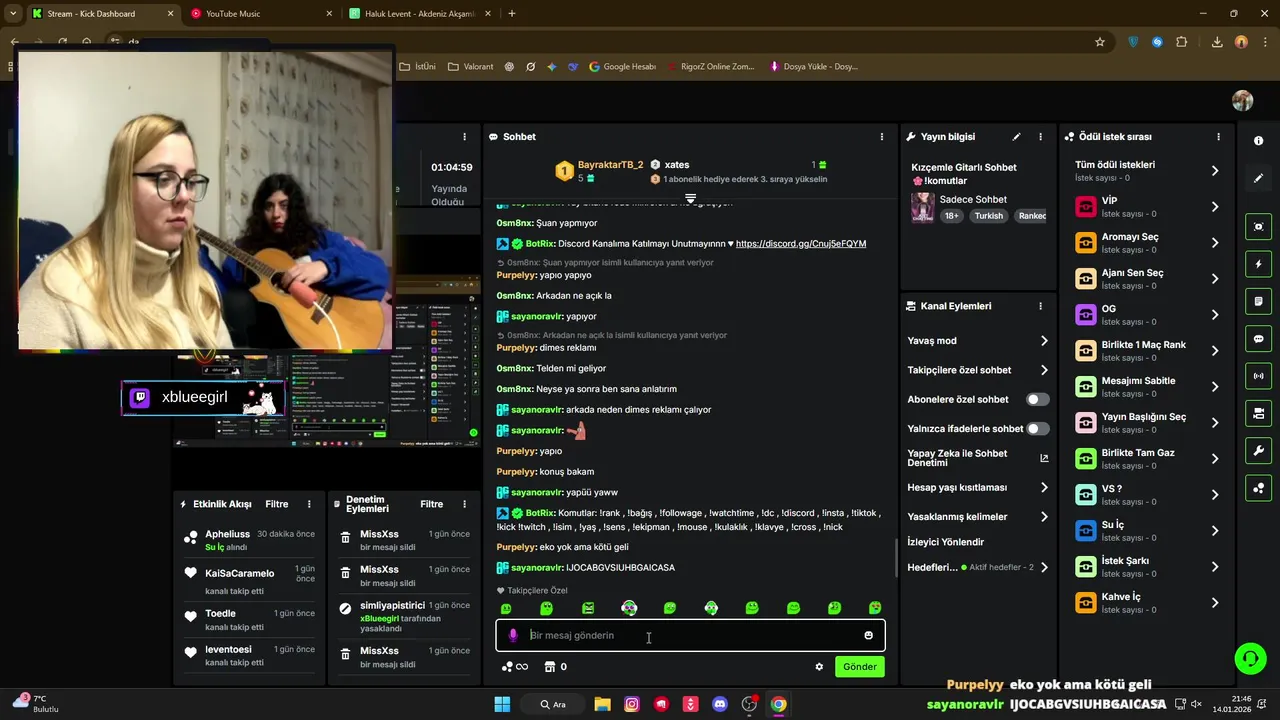Toggle Abonelere özel sohbet switch
This screenshot has width=1280, height=720.
tap(1038, 399)
